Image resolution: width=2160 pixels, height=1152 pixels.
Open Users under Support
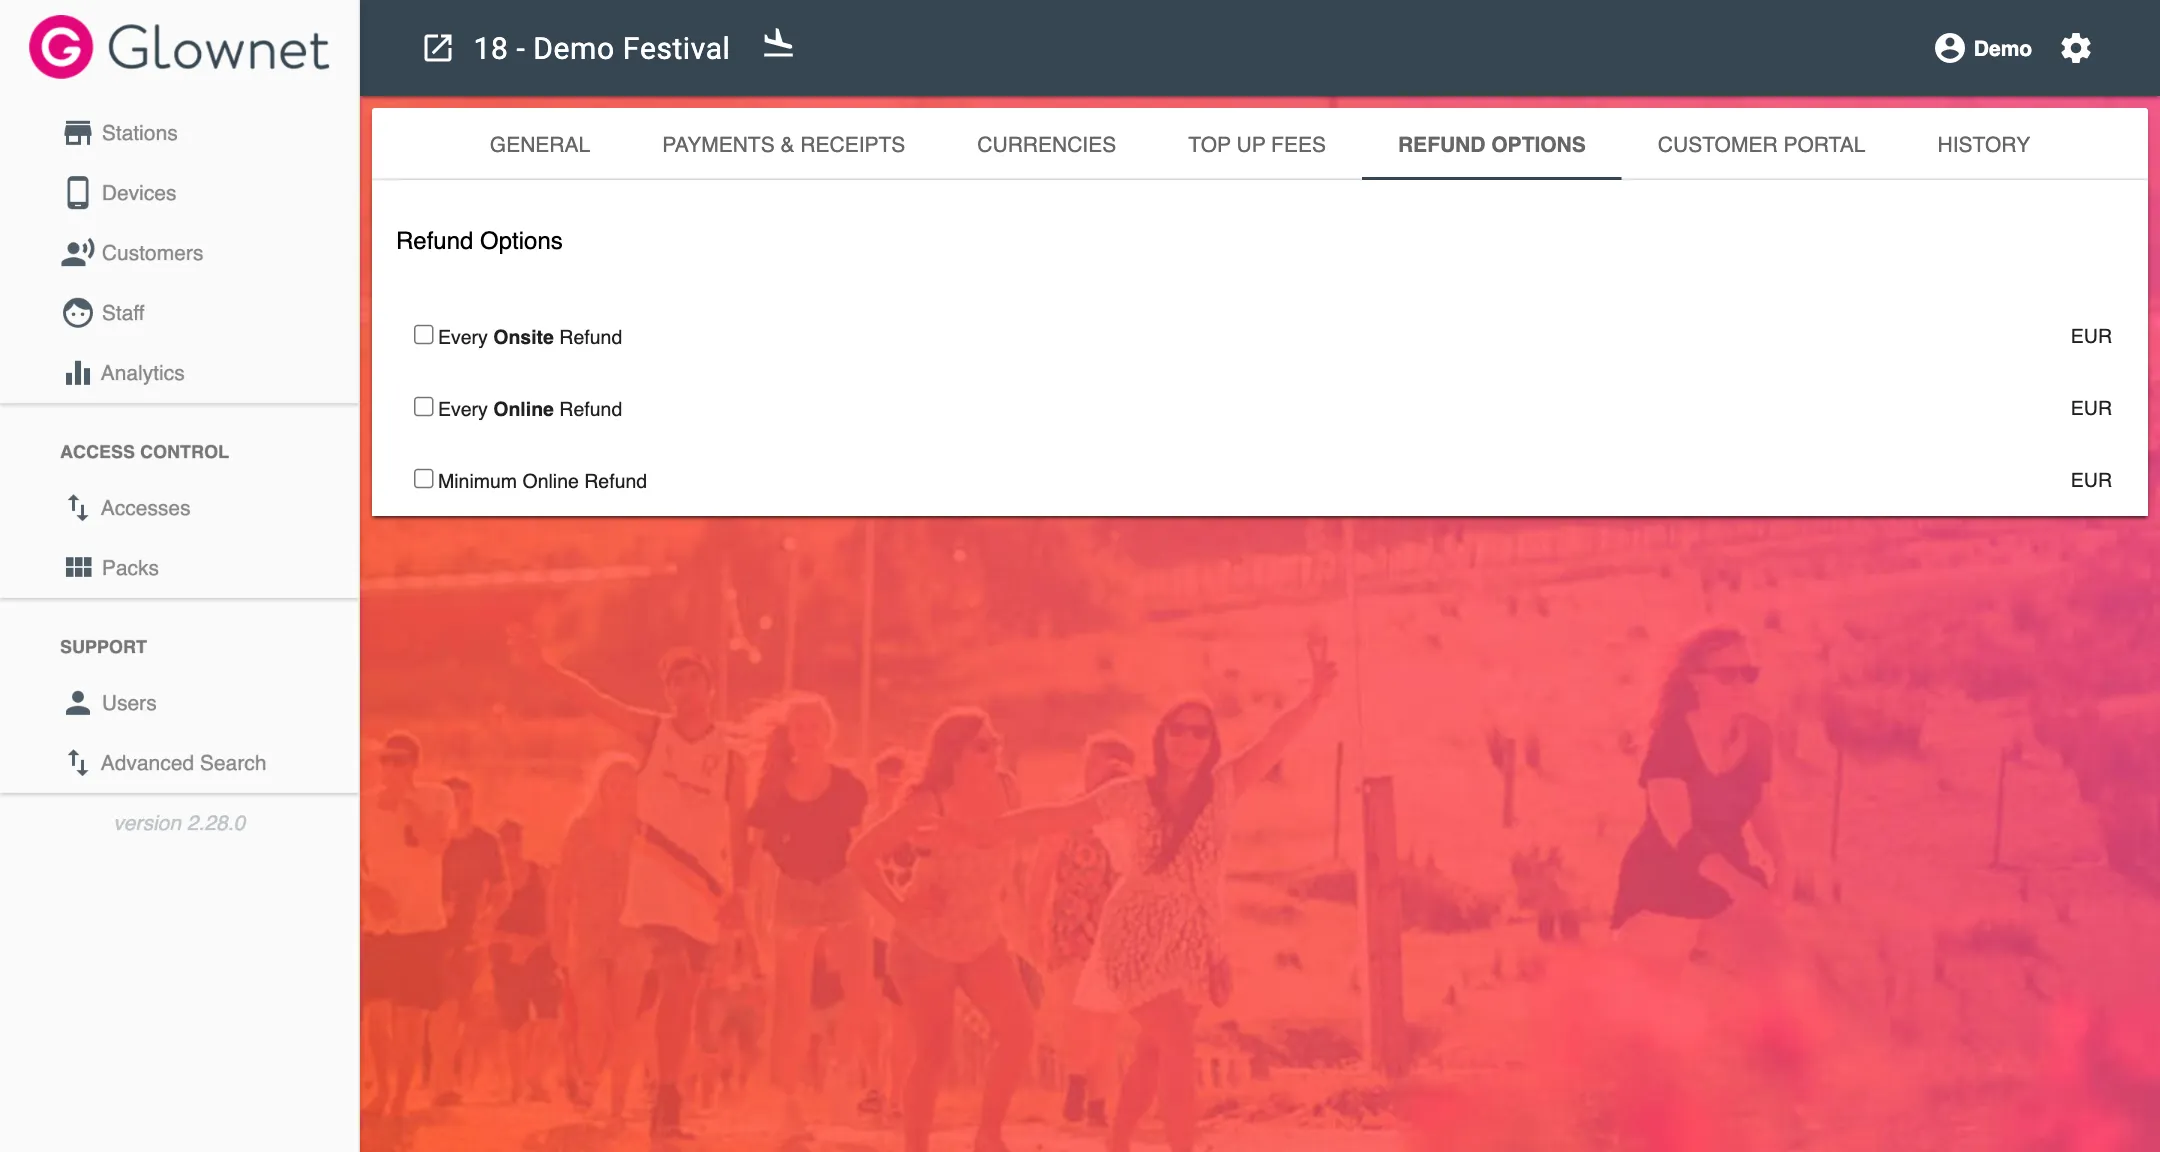click(129, 703)
